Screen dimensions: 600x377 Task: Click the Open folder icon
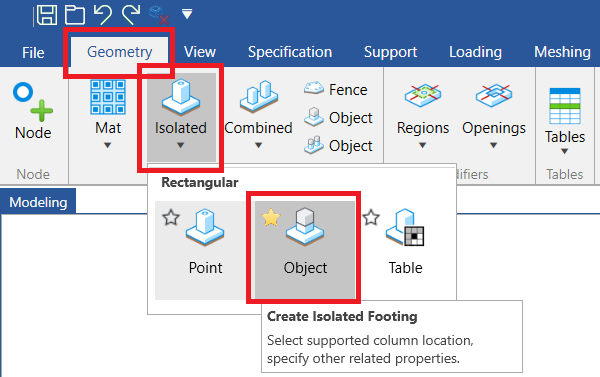[75, 15]
